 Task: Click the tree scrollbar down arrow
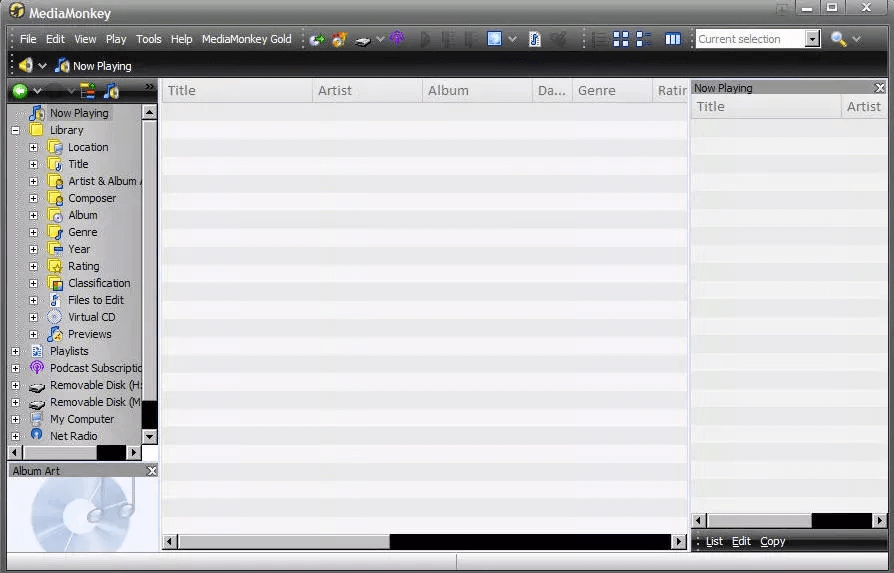[x=149, y=437]
